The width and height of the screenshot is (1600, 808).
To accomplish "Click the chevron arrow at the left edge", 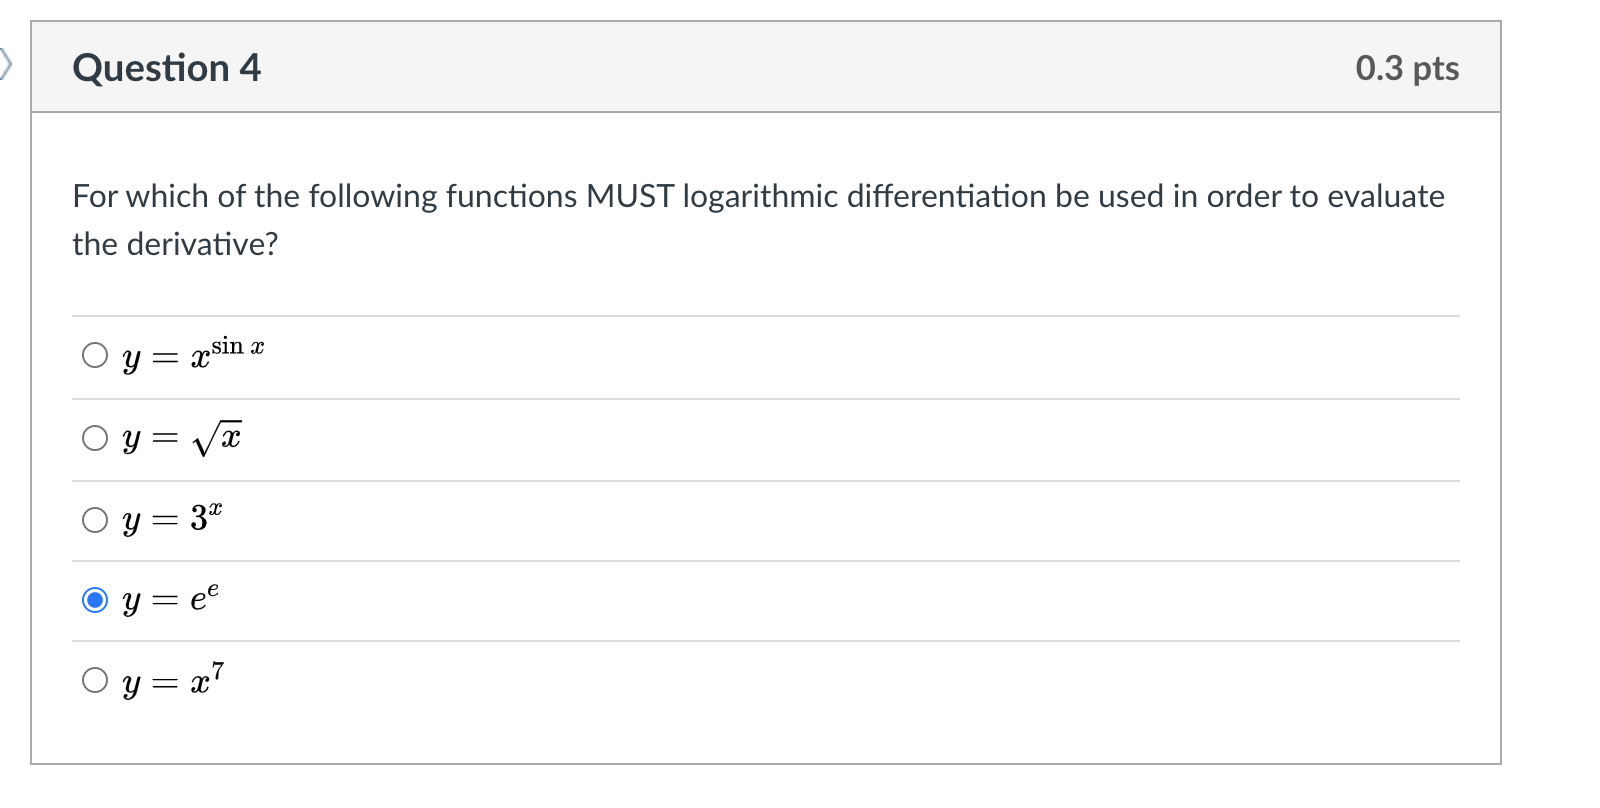I will tap(6, 66).
